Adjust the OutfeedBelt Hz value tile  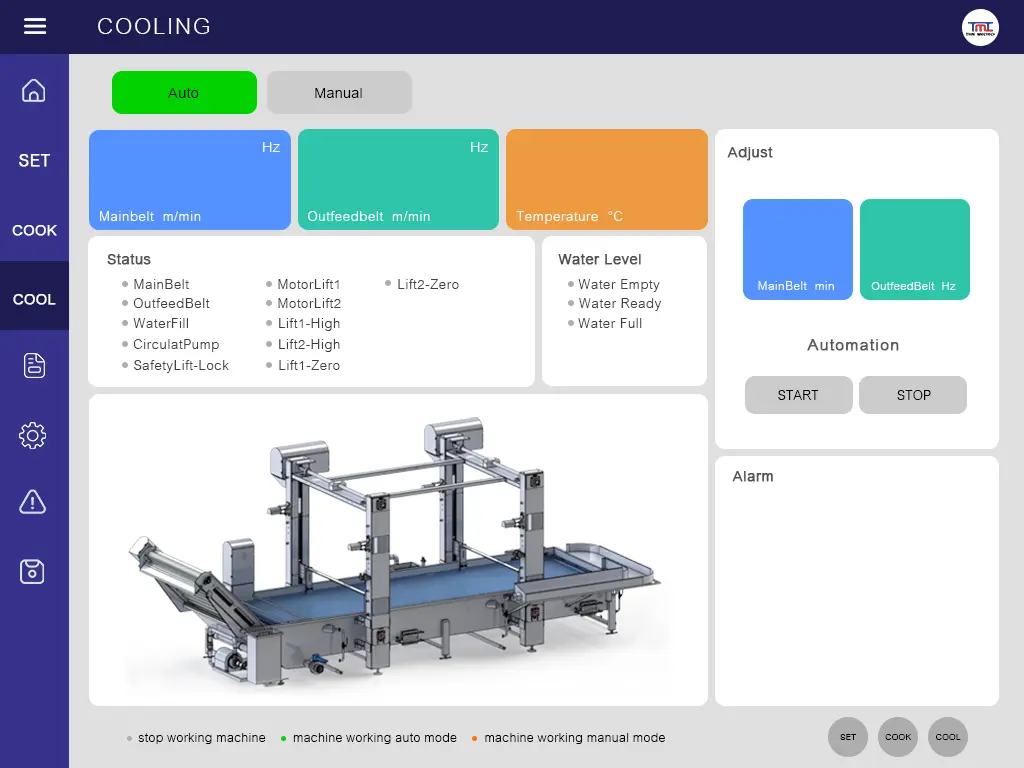(x=914, y=249)
